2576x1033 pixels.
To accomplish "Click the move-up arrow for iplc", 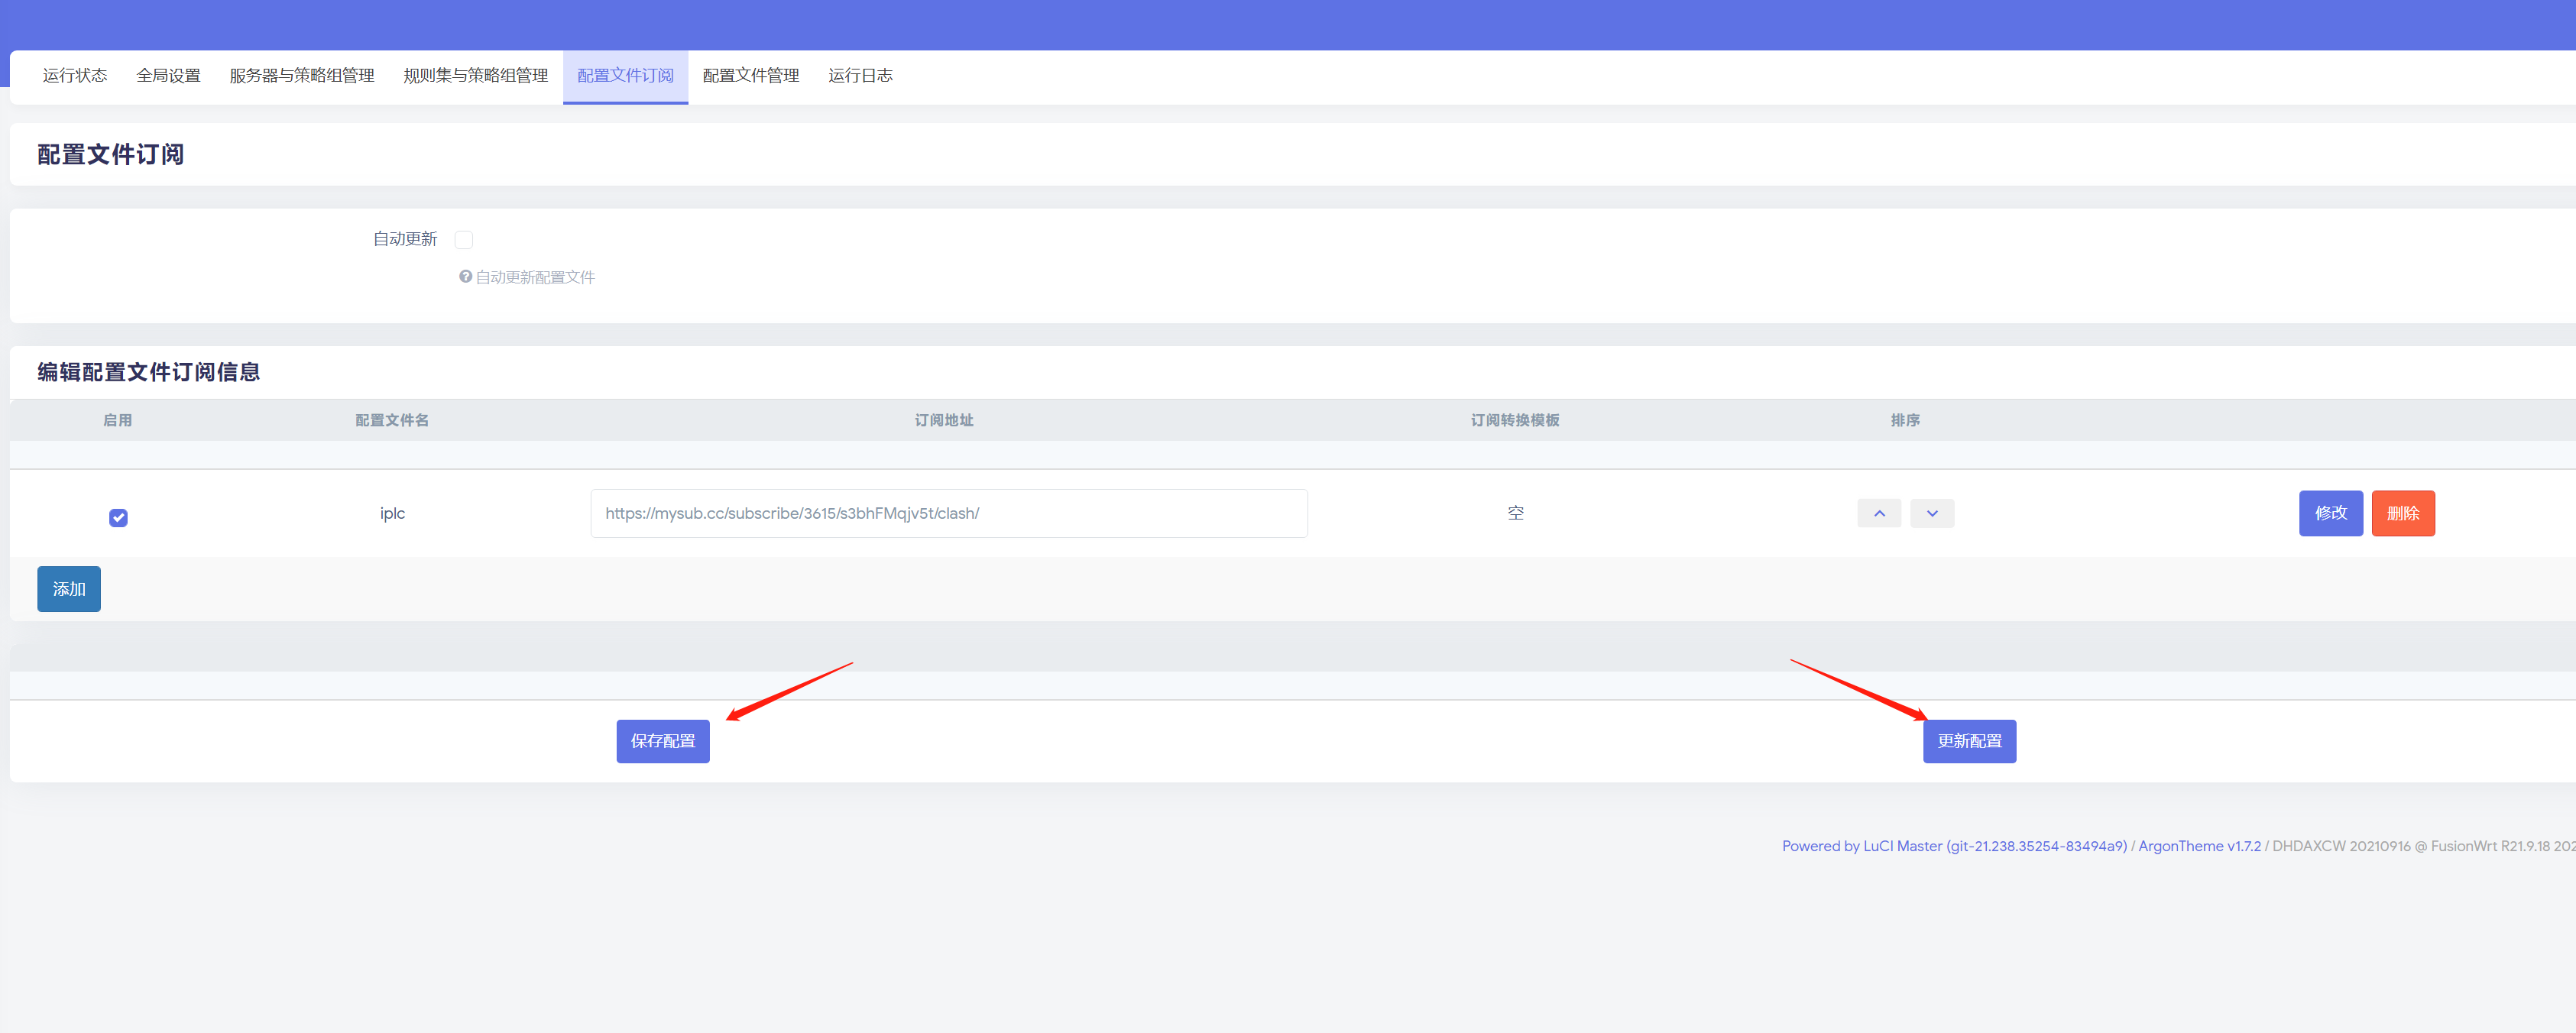I will pos(1879,513).
